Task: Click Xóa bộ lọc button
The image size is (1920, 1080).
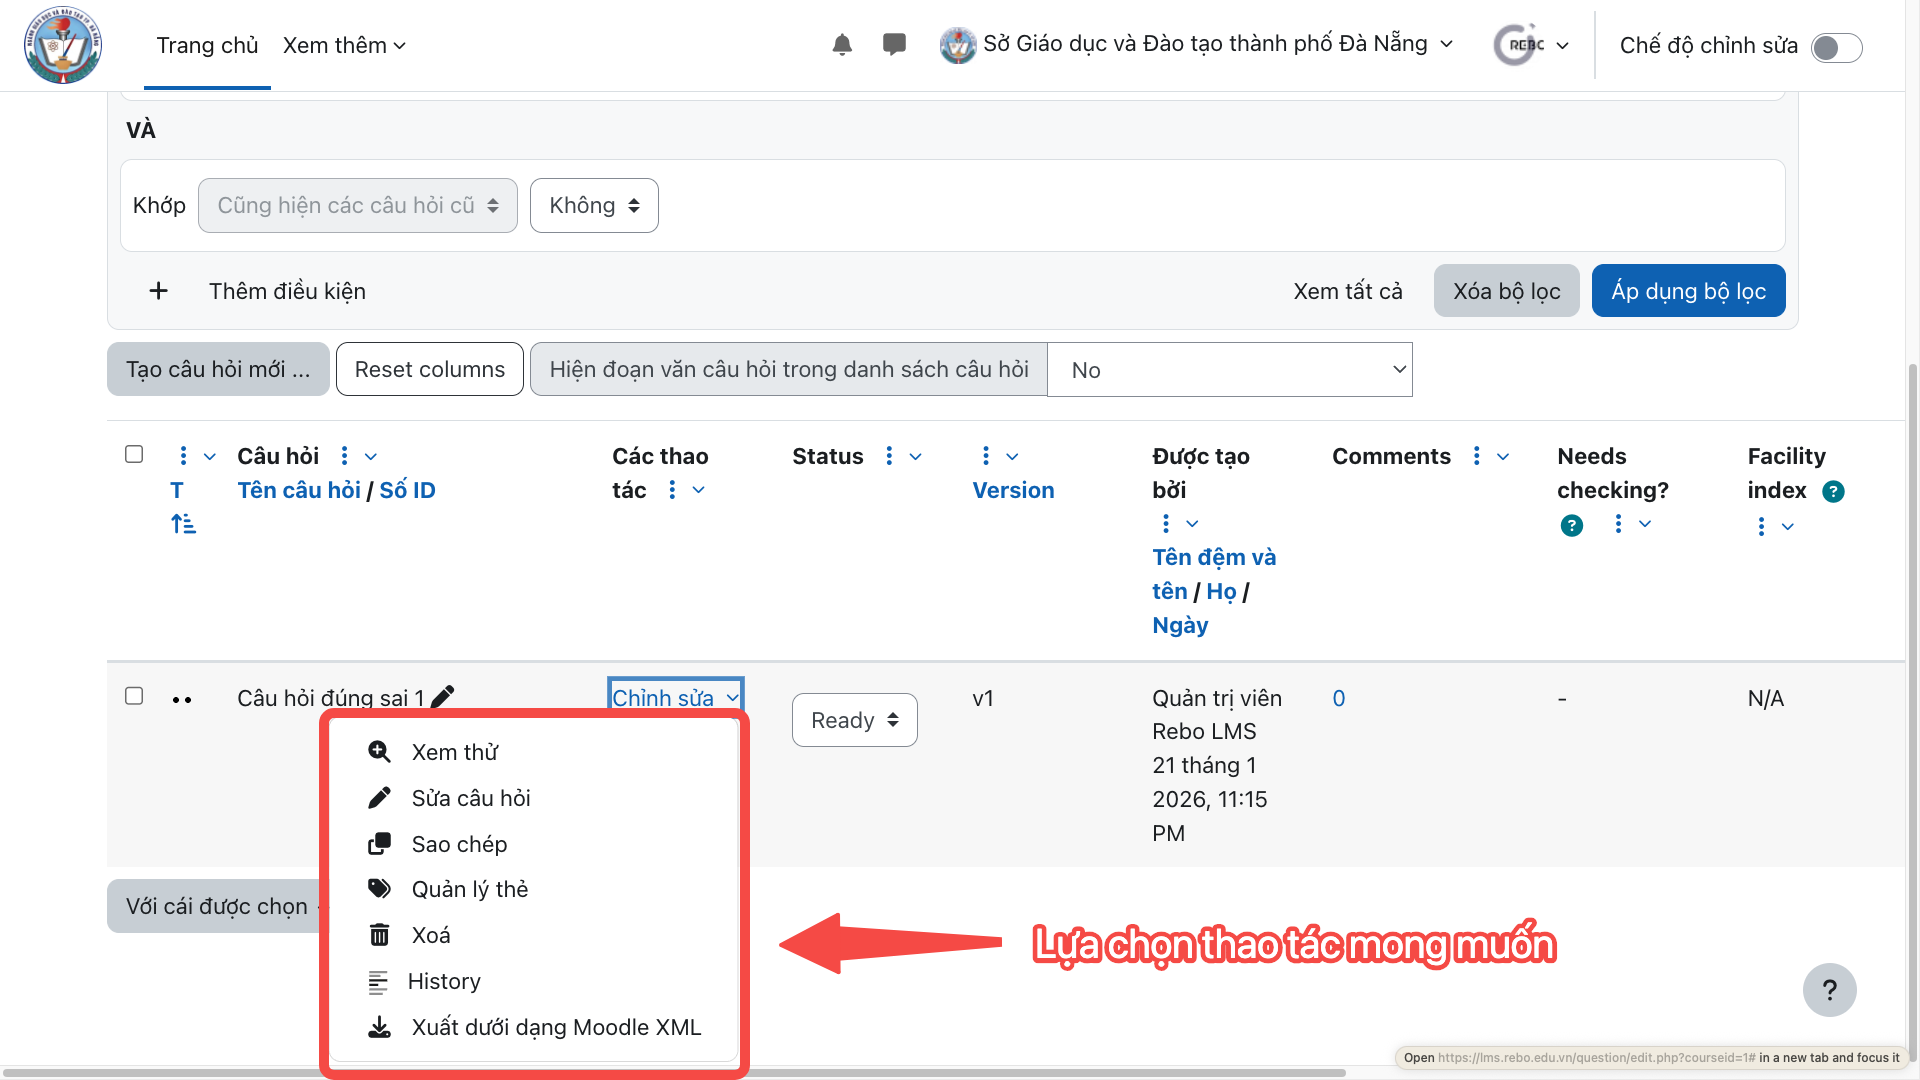Action: pos(1506,291)
